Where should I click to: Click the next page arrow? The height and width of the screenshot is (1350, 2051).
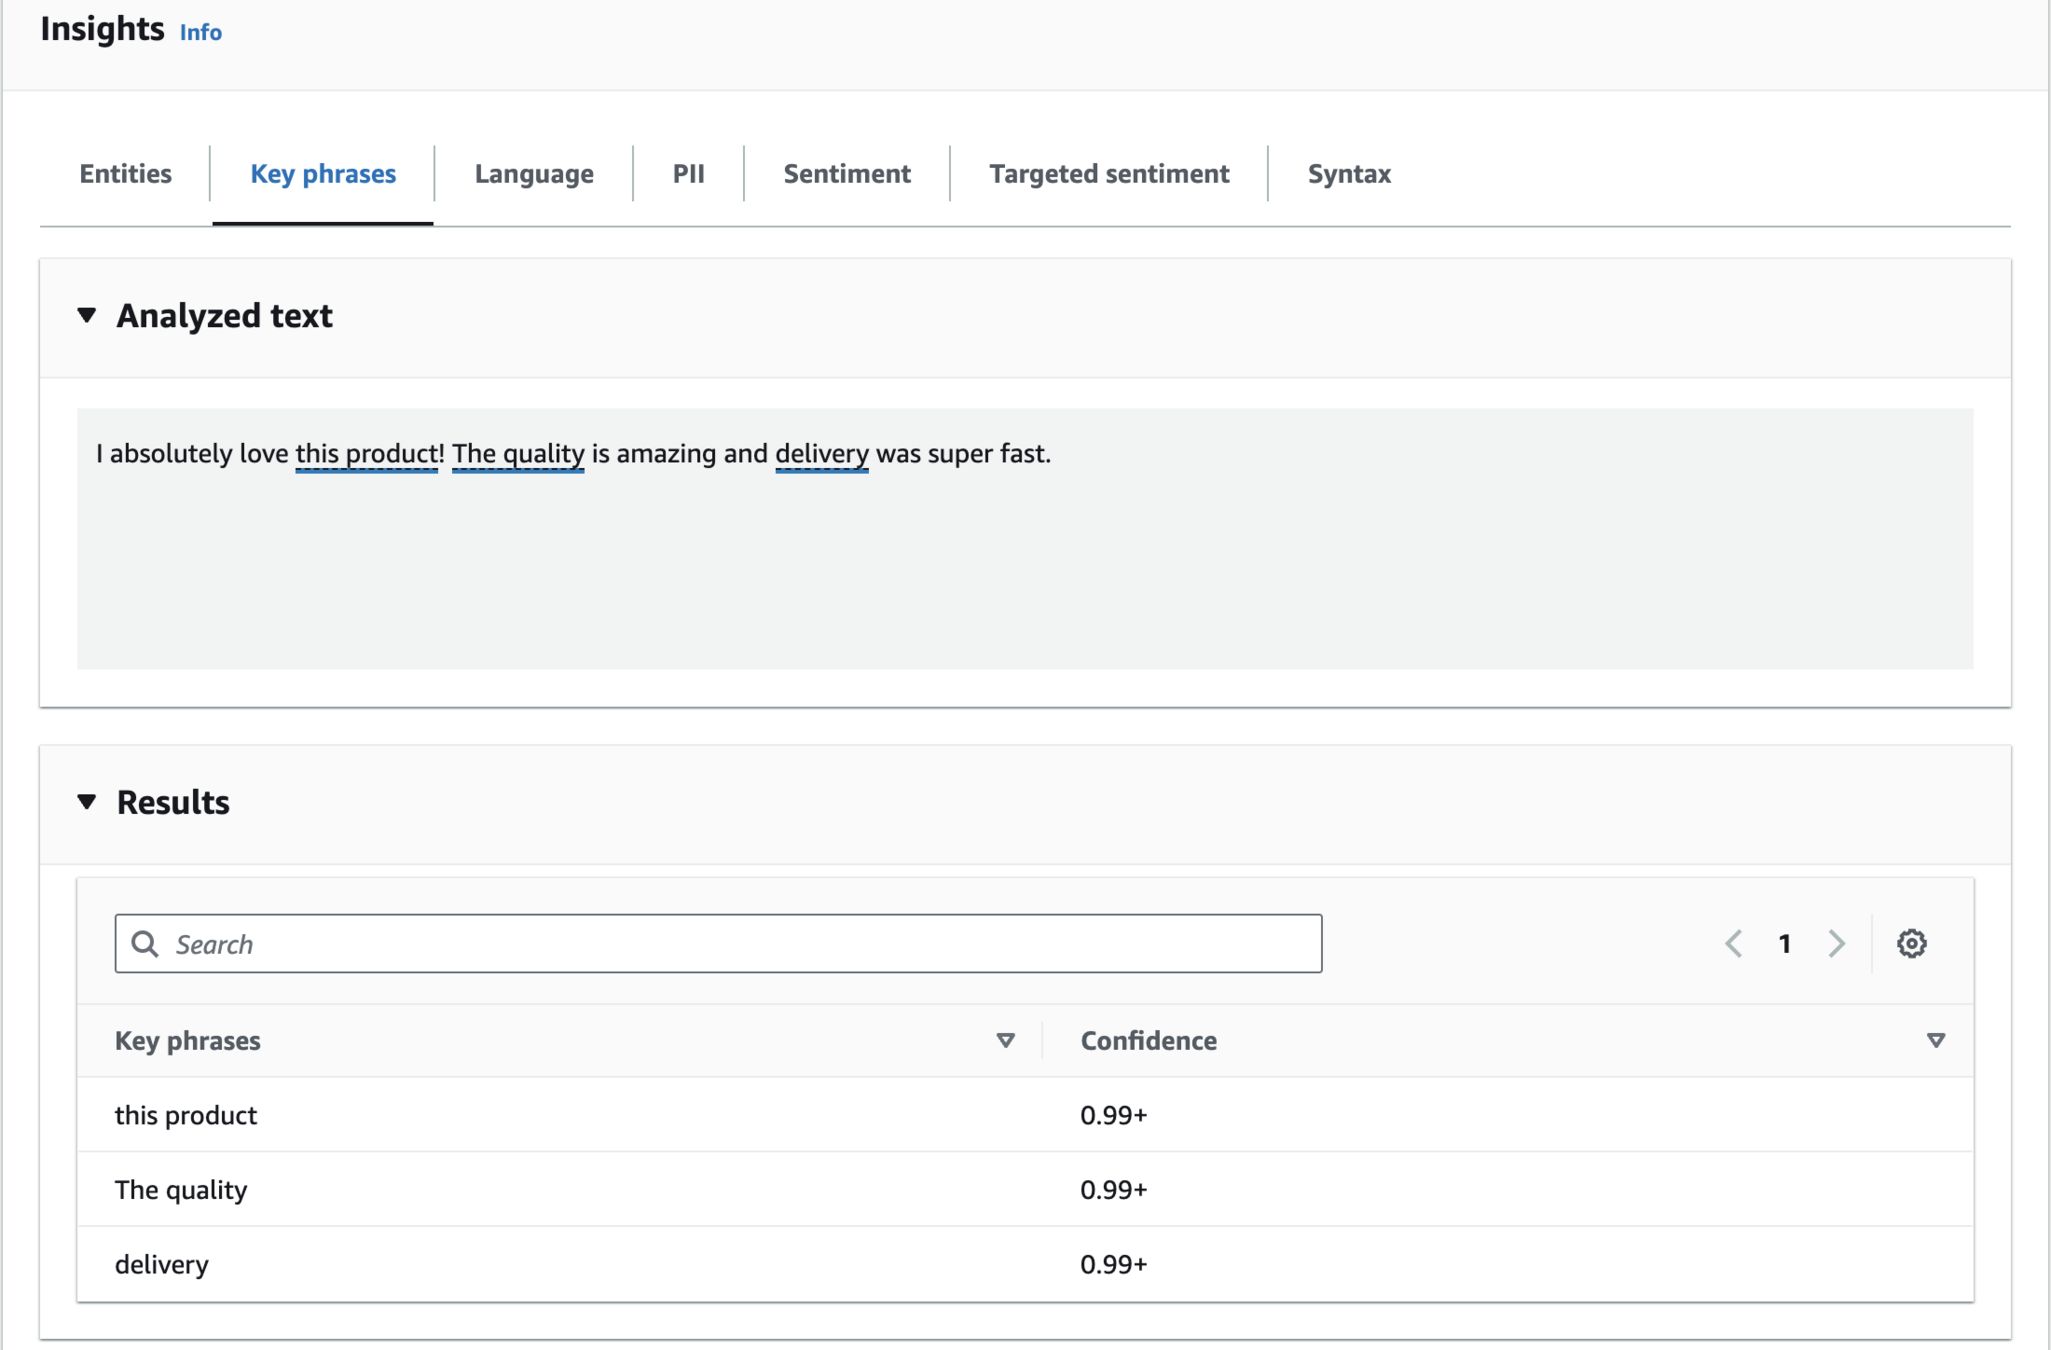click(1836, 943)
